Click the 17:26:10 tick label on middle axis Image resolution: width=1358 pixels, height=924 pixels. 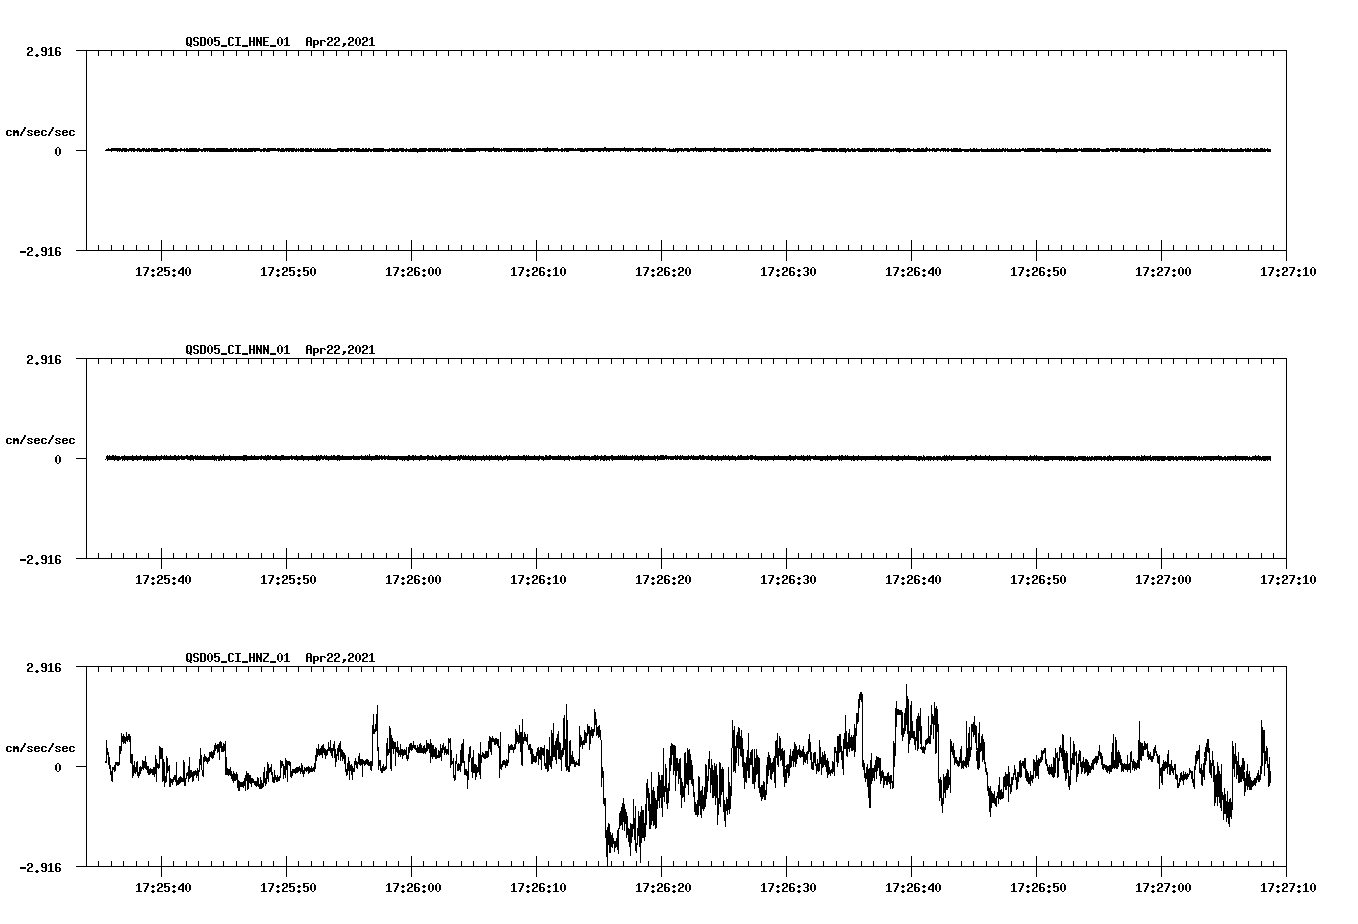(537, 578)
